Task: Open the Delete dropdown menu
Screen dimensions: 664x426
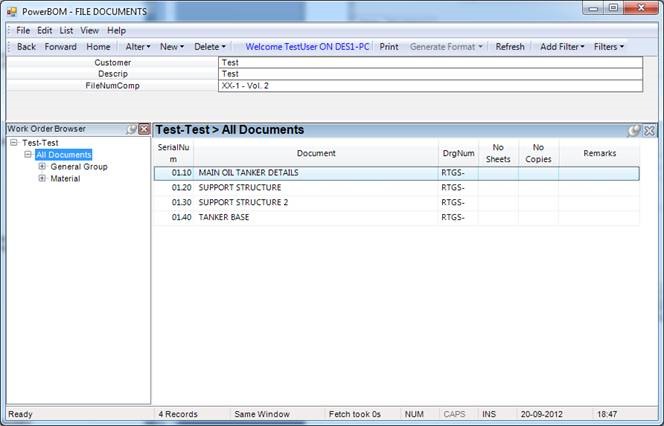Action: point(209,46)
